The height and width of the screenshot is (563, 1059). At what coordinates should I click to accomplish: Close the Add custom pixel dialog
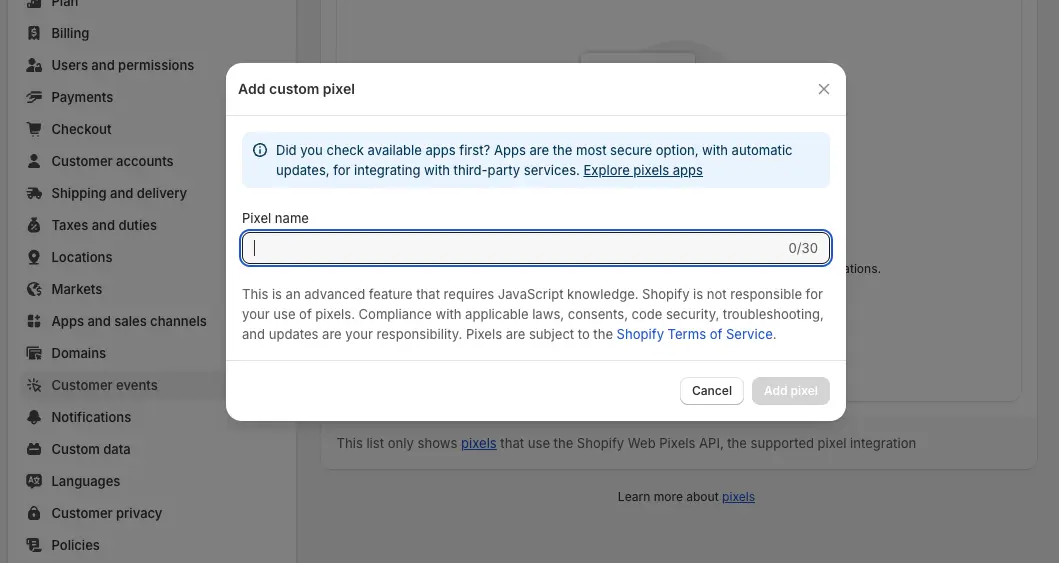click(x=823, y=89)
